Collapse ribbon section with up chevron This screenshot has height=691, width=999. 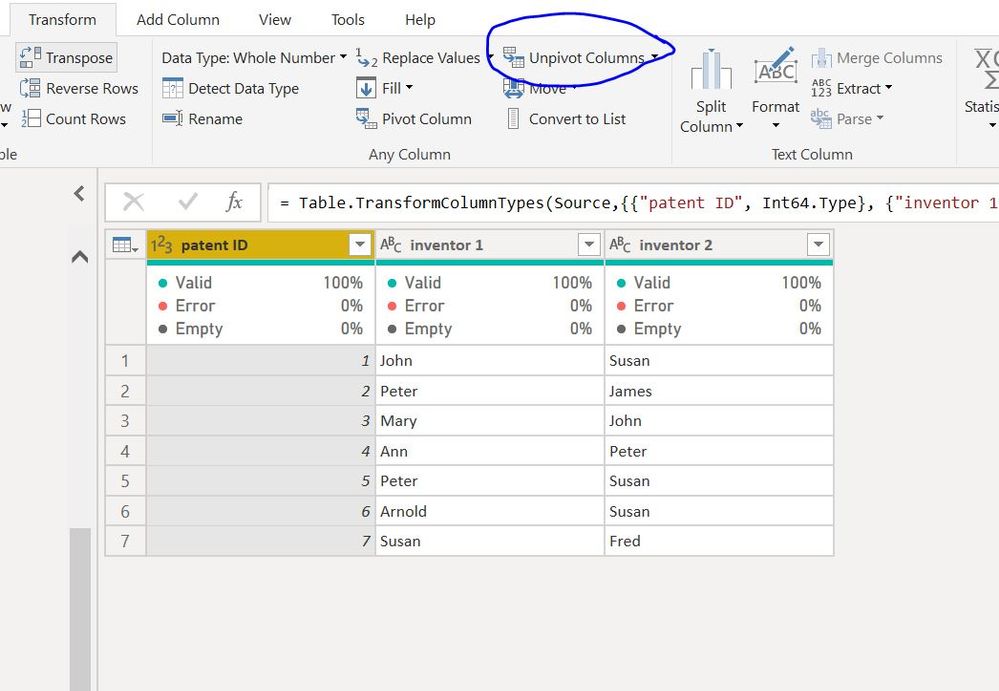click(x=80, y=257)
